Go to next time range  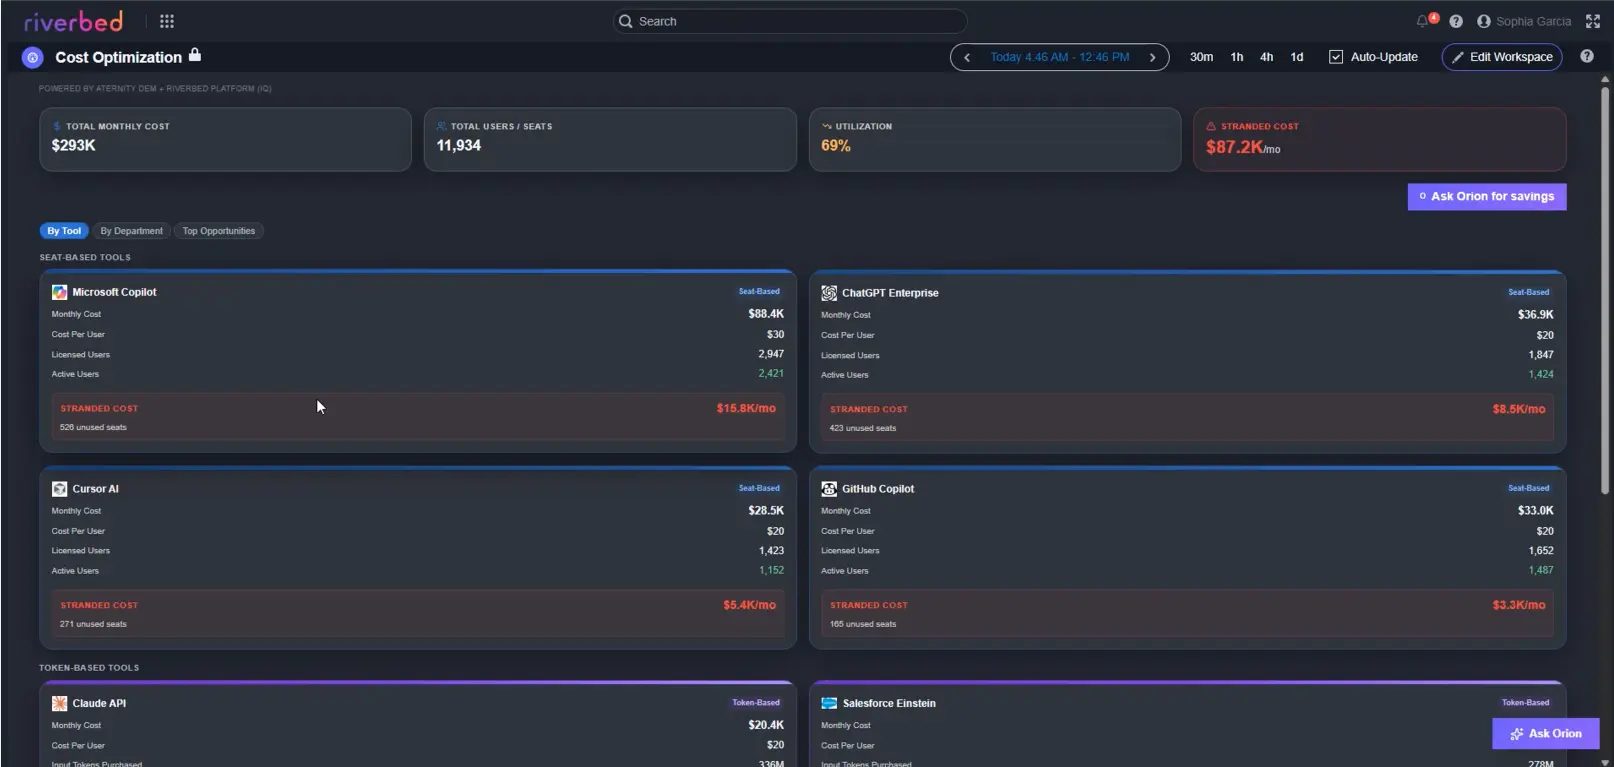tap(1152, 57)
